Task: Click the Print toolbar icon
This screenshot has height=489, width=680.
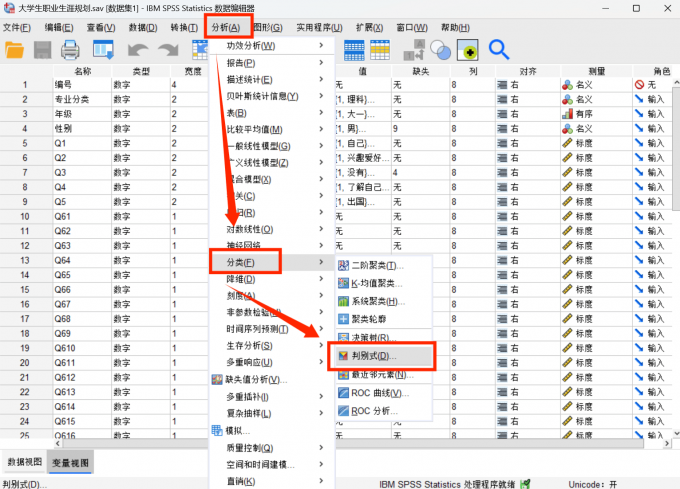Action: click(x=70, y=50)
